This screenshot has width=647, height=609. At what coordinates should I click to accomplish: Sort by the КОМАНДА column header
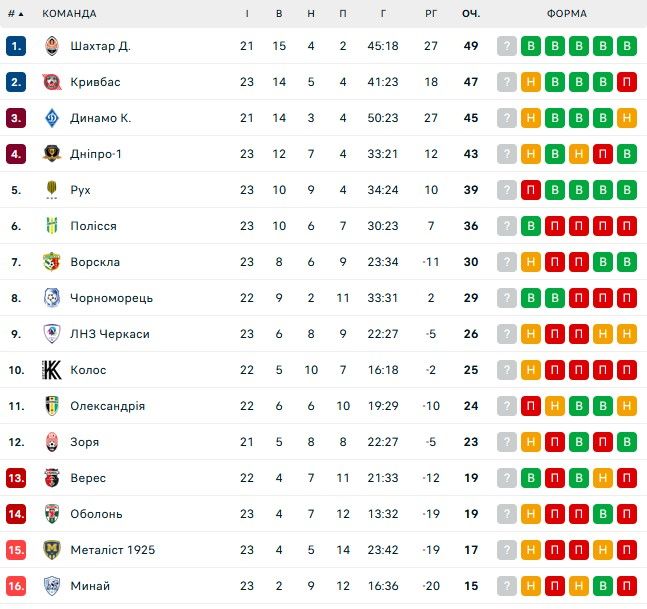pyautogui.click(x=69, y=14)
